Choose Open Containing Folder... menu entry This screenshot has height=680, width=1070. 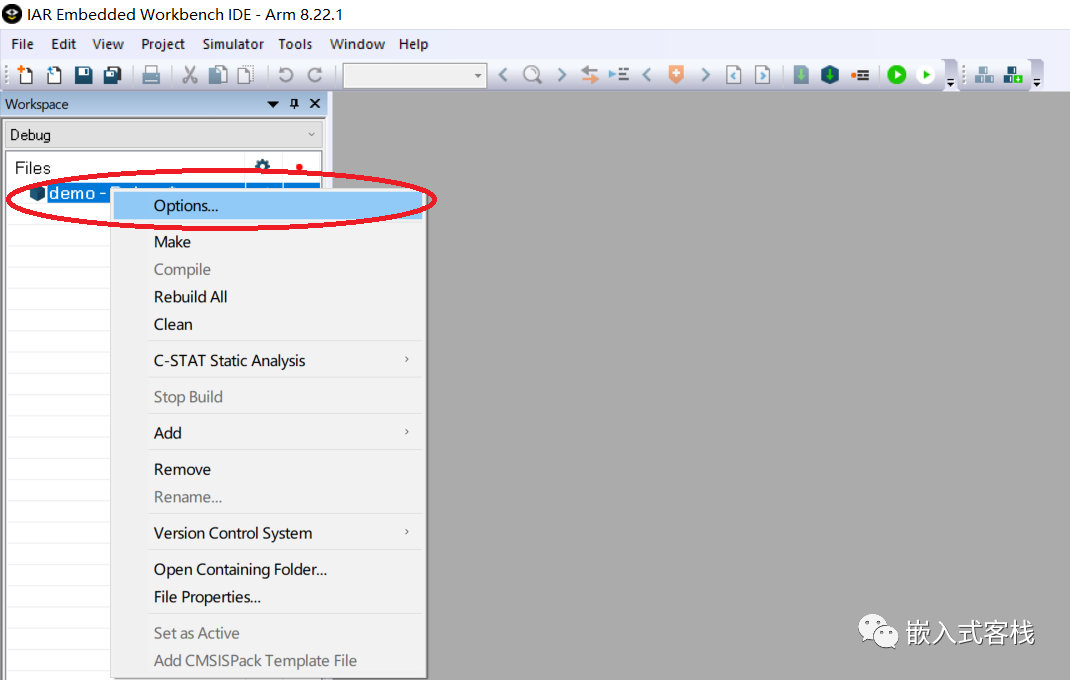click(x=268, y=569)
